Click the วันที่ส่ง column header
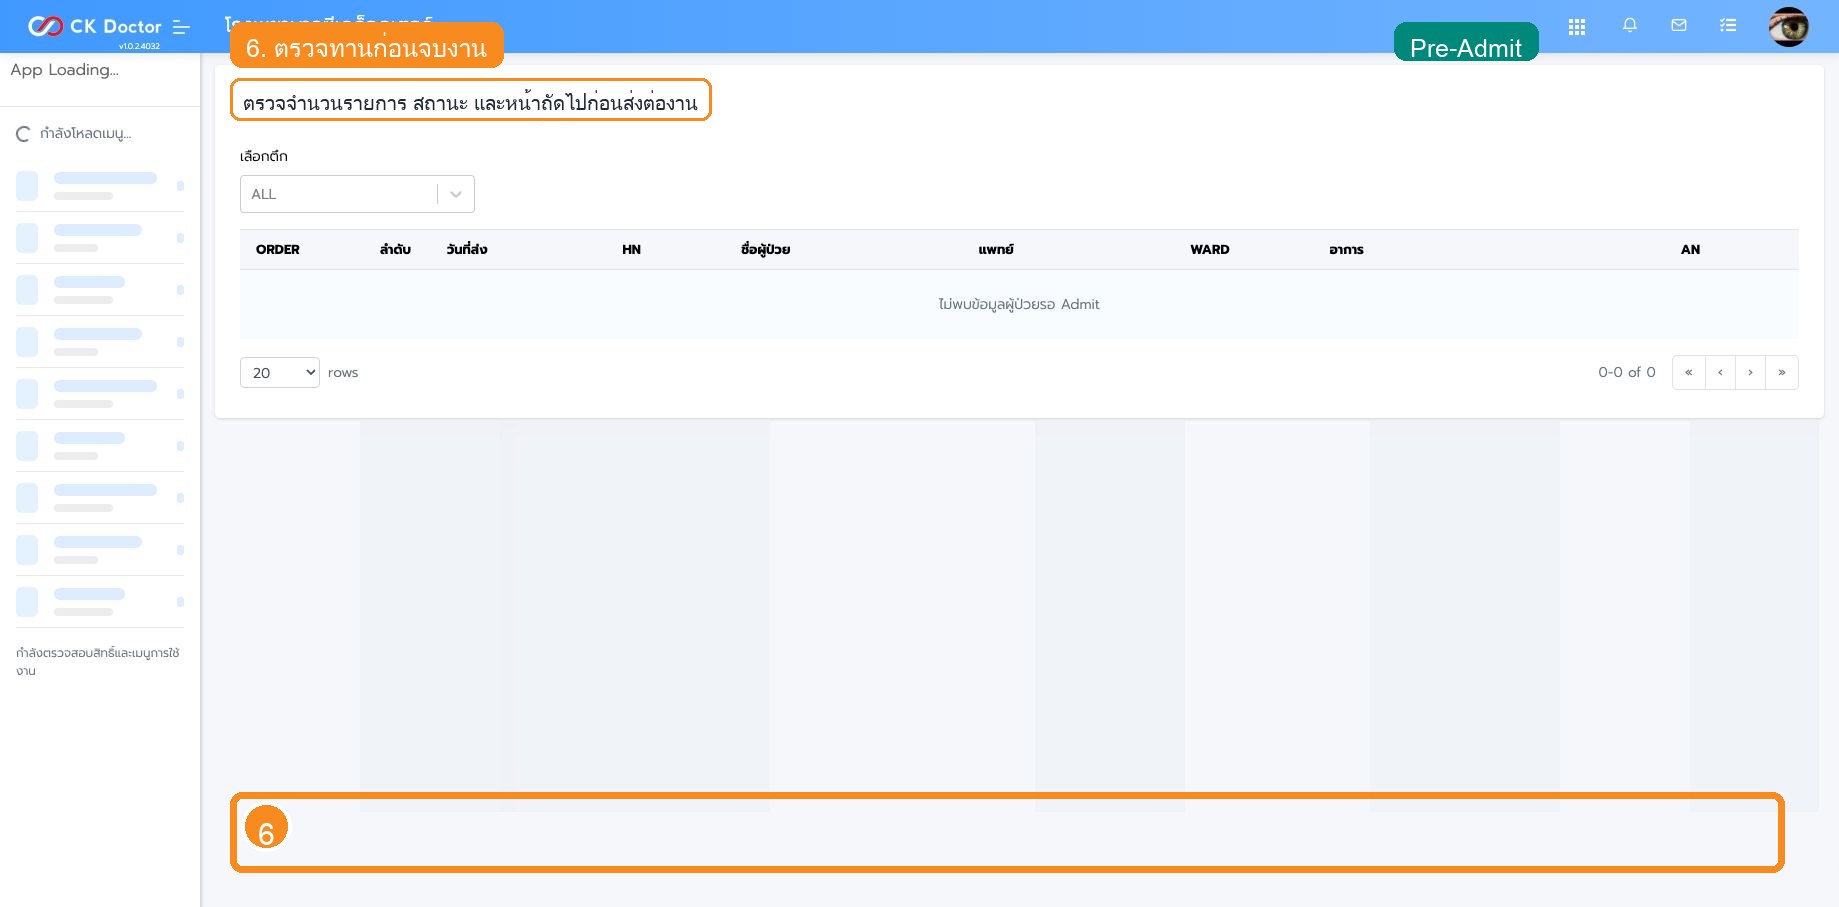1839x907 pixels. (x=467, y=249)
